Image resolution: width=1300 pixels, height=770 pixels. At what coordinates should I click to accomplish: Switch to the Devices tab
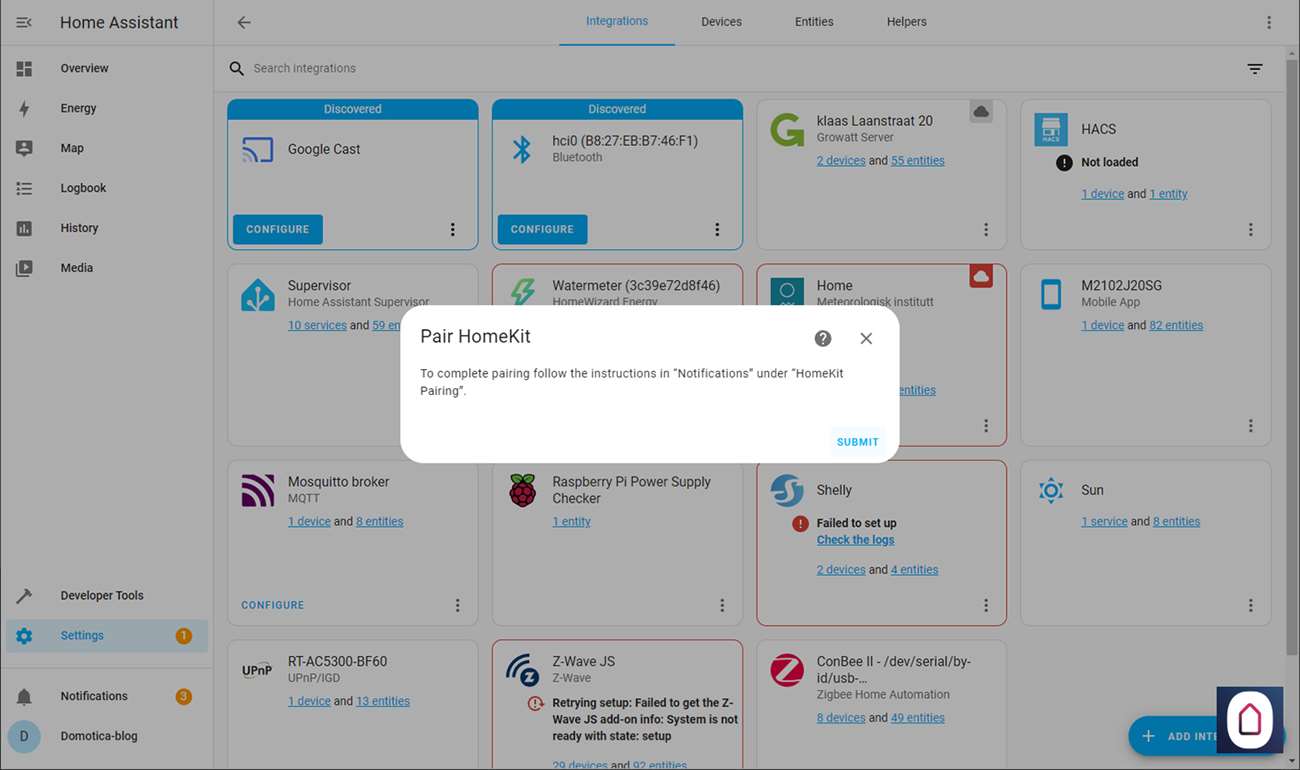[x=721, y=22]
